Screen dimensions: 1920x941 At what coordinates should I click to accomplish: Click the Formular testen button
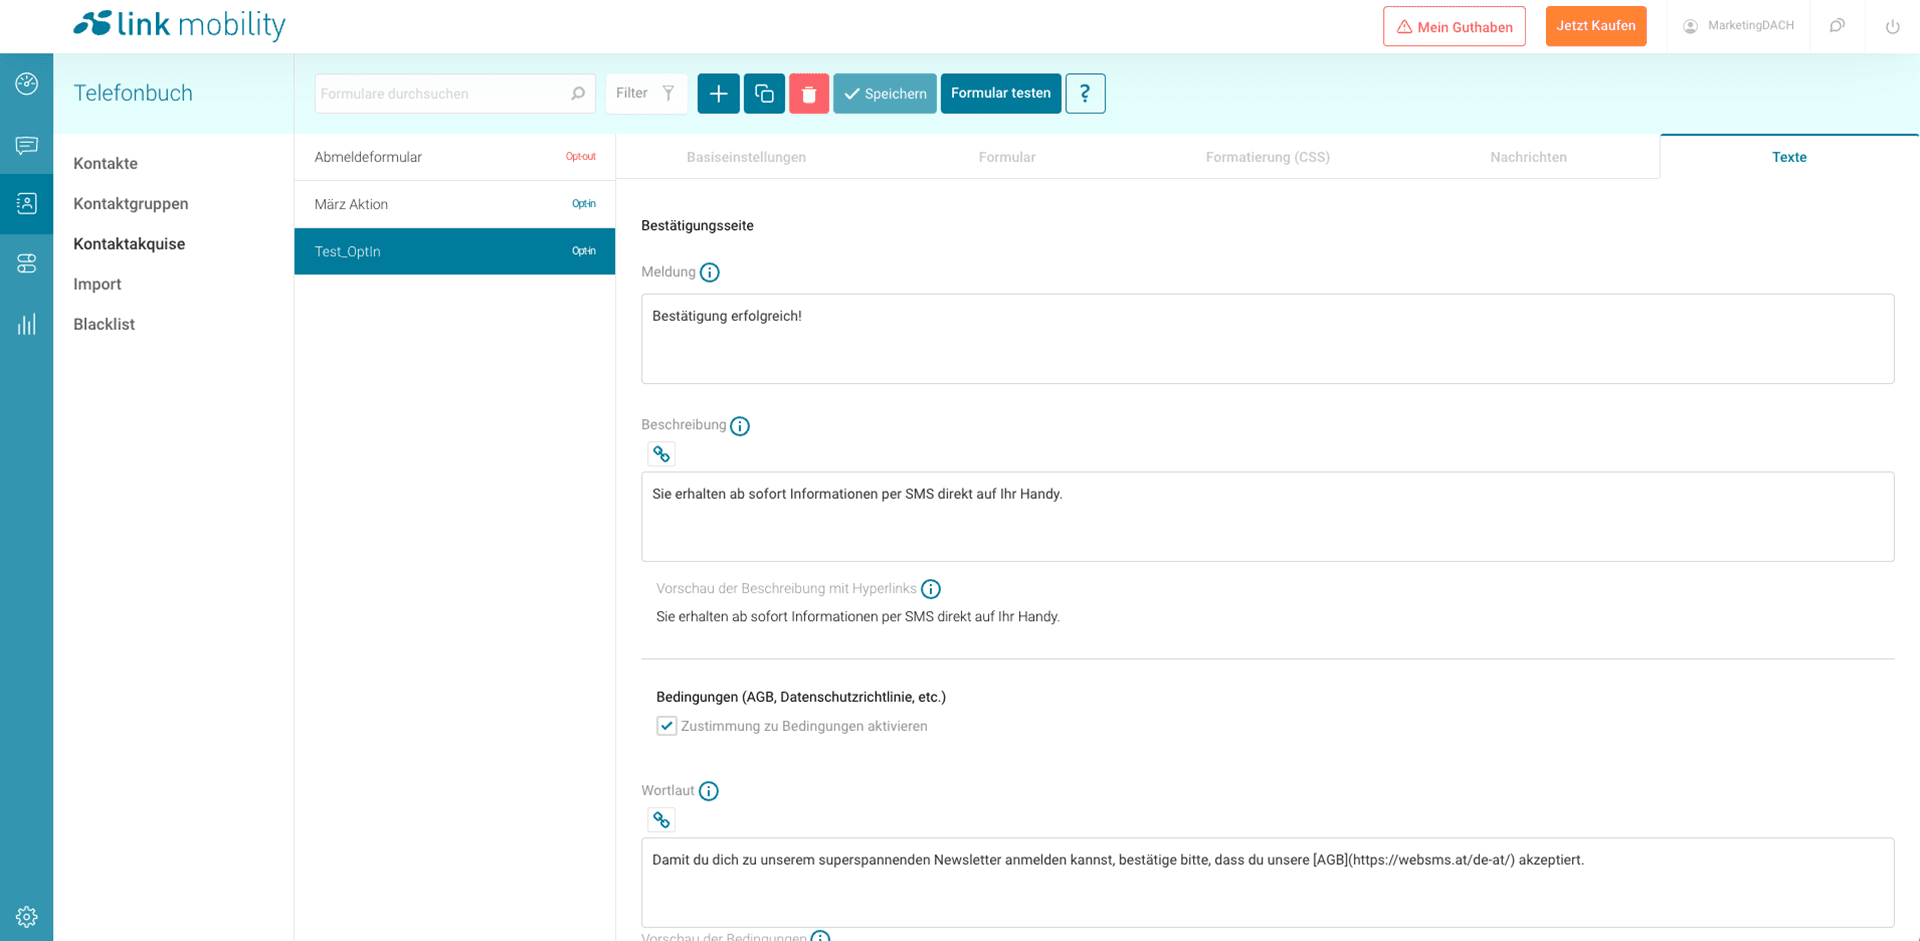[x=1001, y=93]
